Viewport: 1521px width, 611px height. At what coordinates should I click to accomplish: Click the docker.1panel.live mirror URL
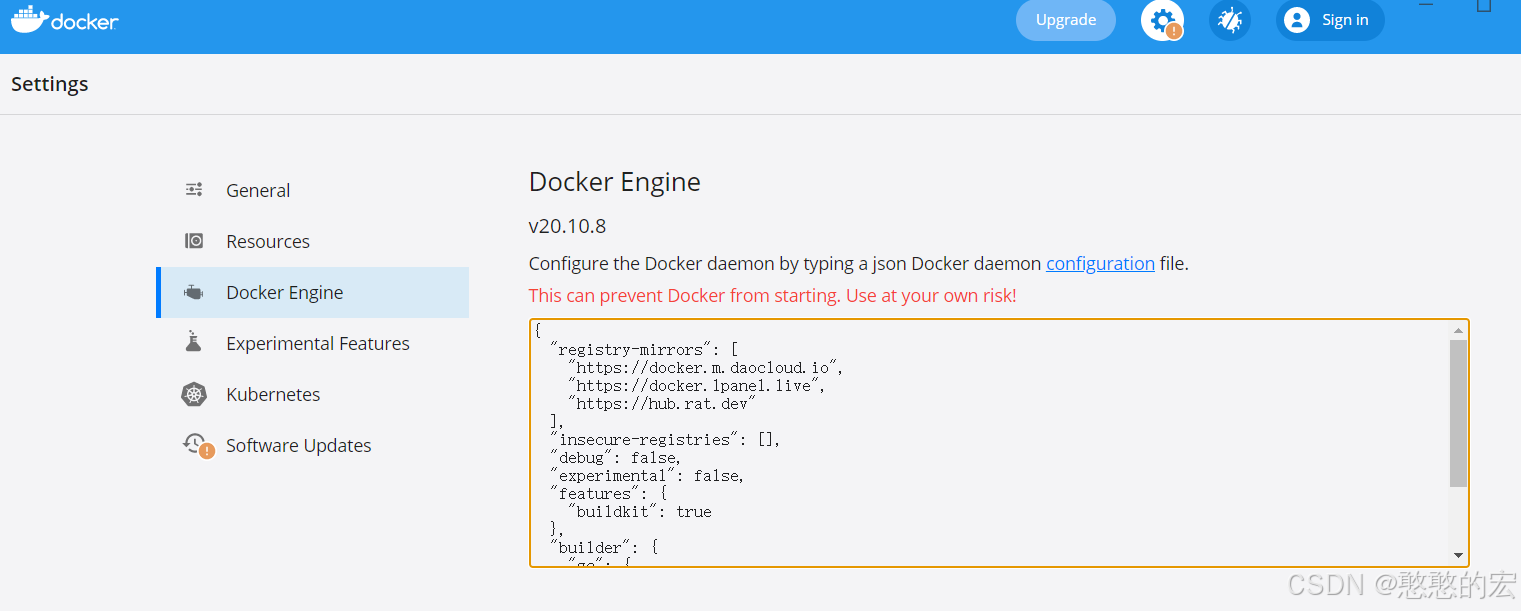pos(696,385)
